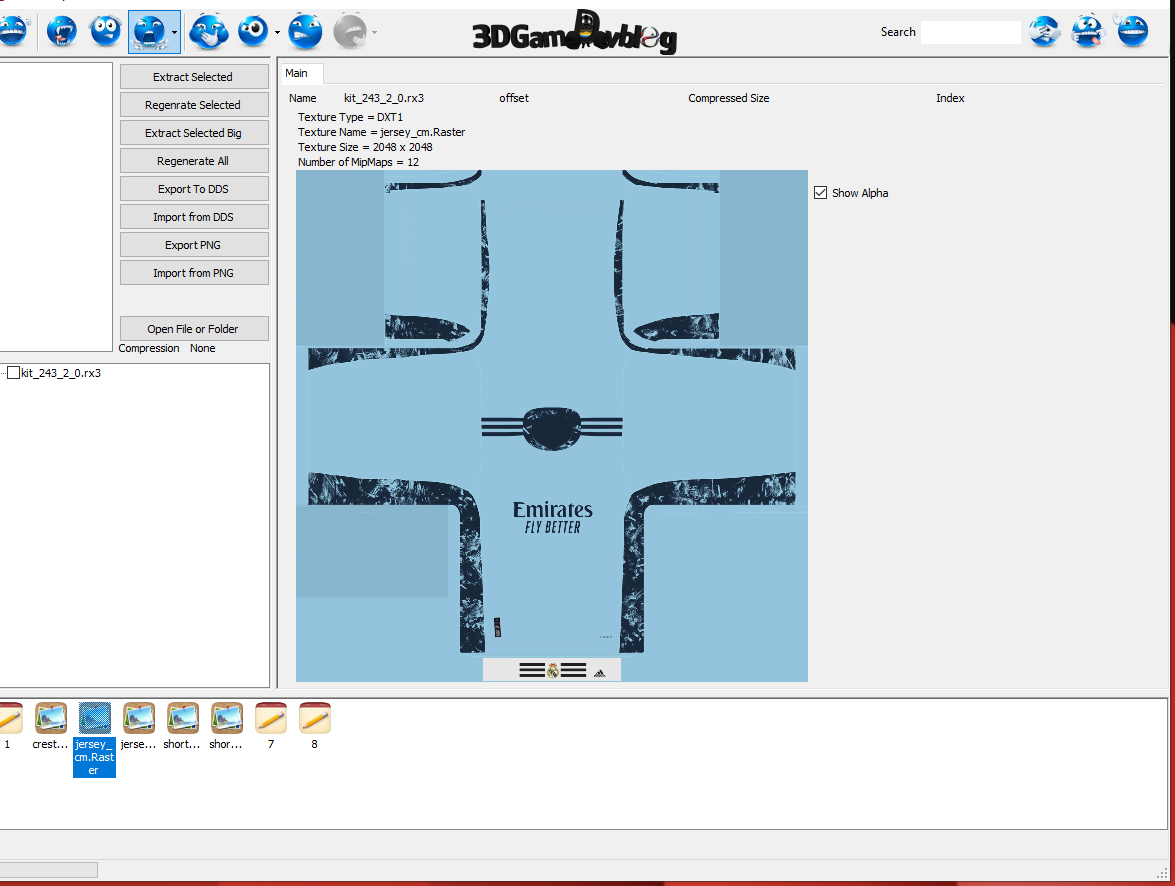This screenshot has height=886, width=1175.
Task: Focus the Search text box
Action: pyautogui.click(x=970, y=32)
